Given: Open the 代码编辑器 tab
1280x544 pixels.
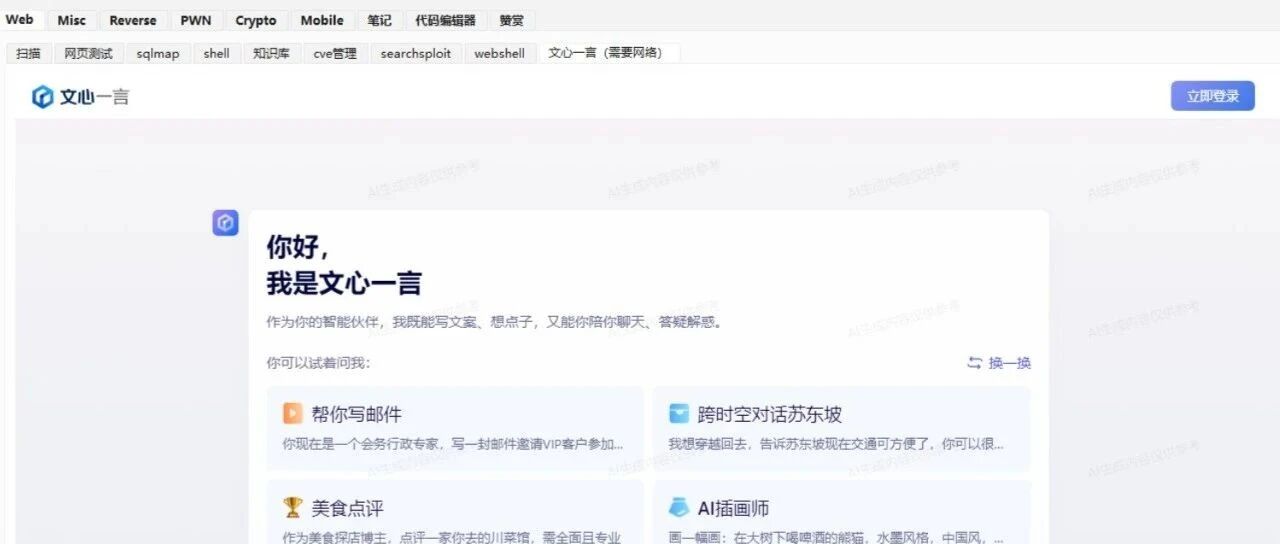Looking at the screenshot, I should click(x=446, y=20).
